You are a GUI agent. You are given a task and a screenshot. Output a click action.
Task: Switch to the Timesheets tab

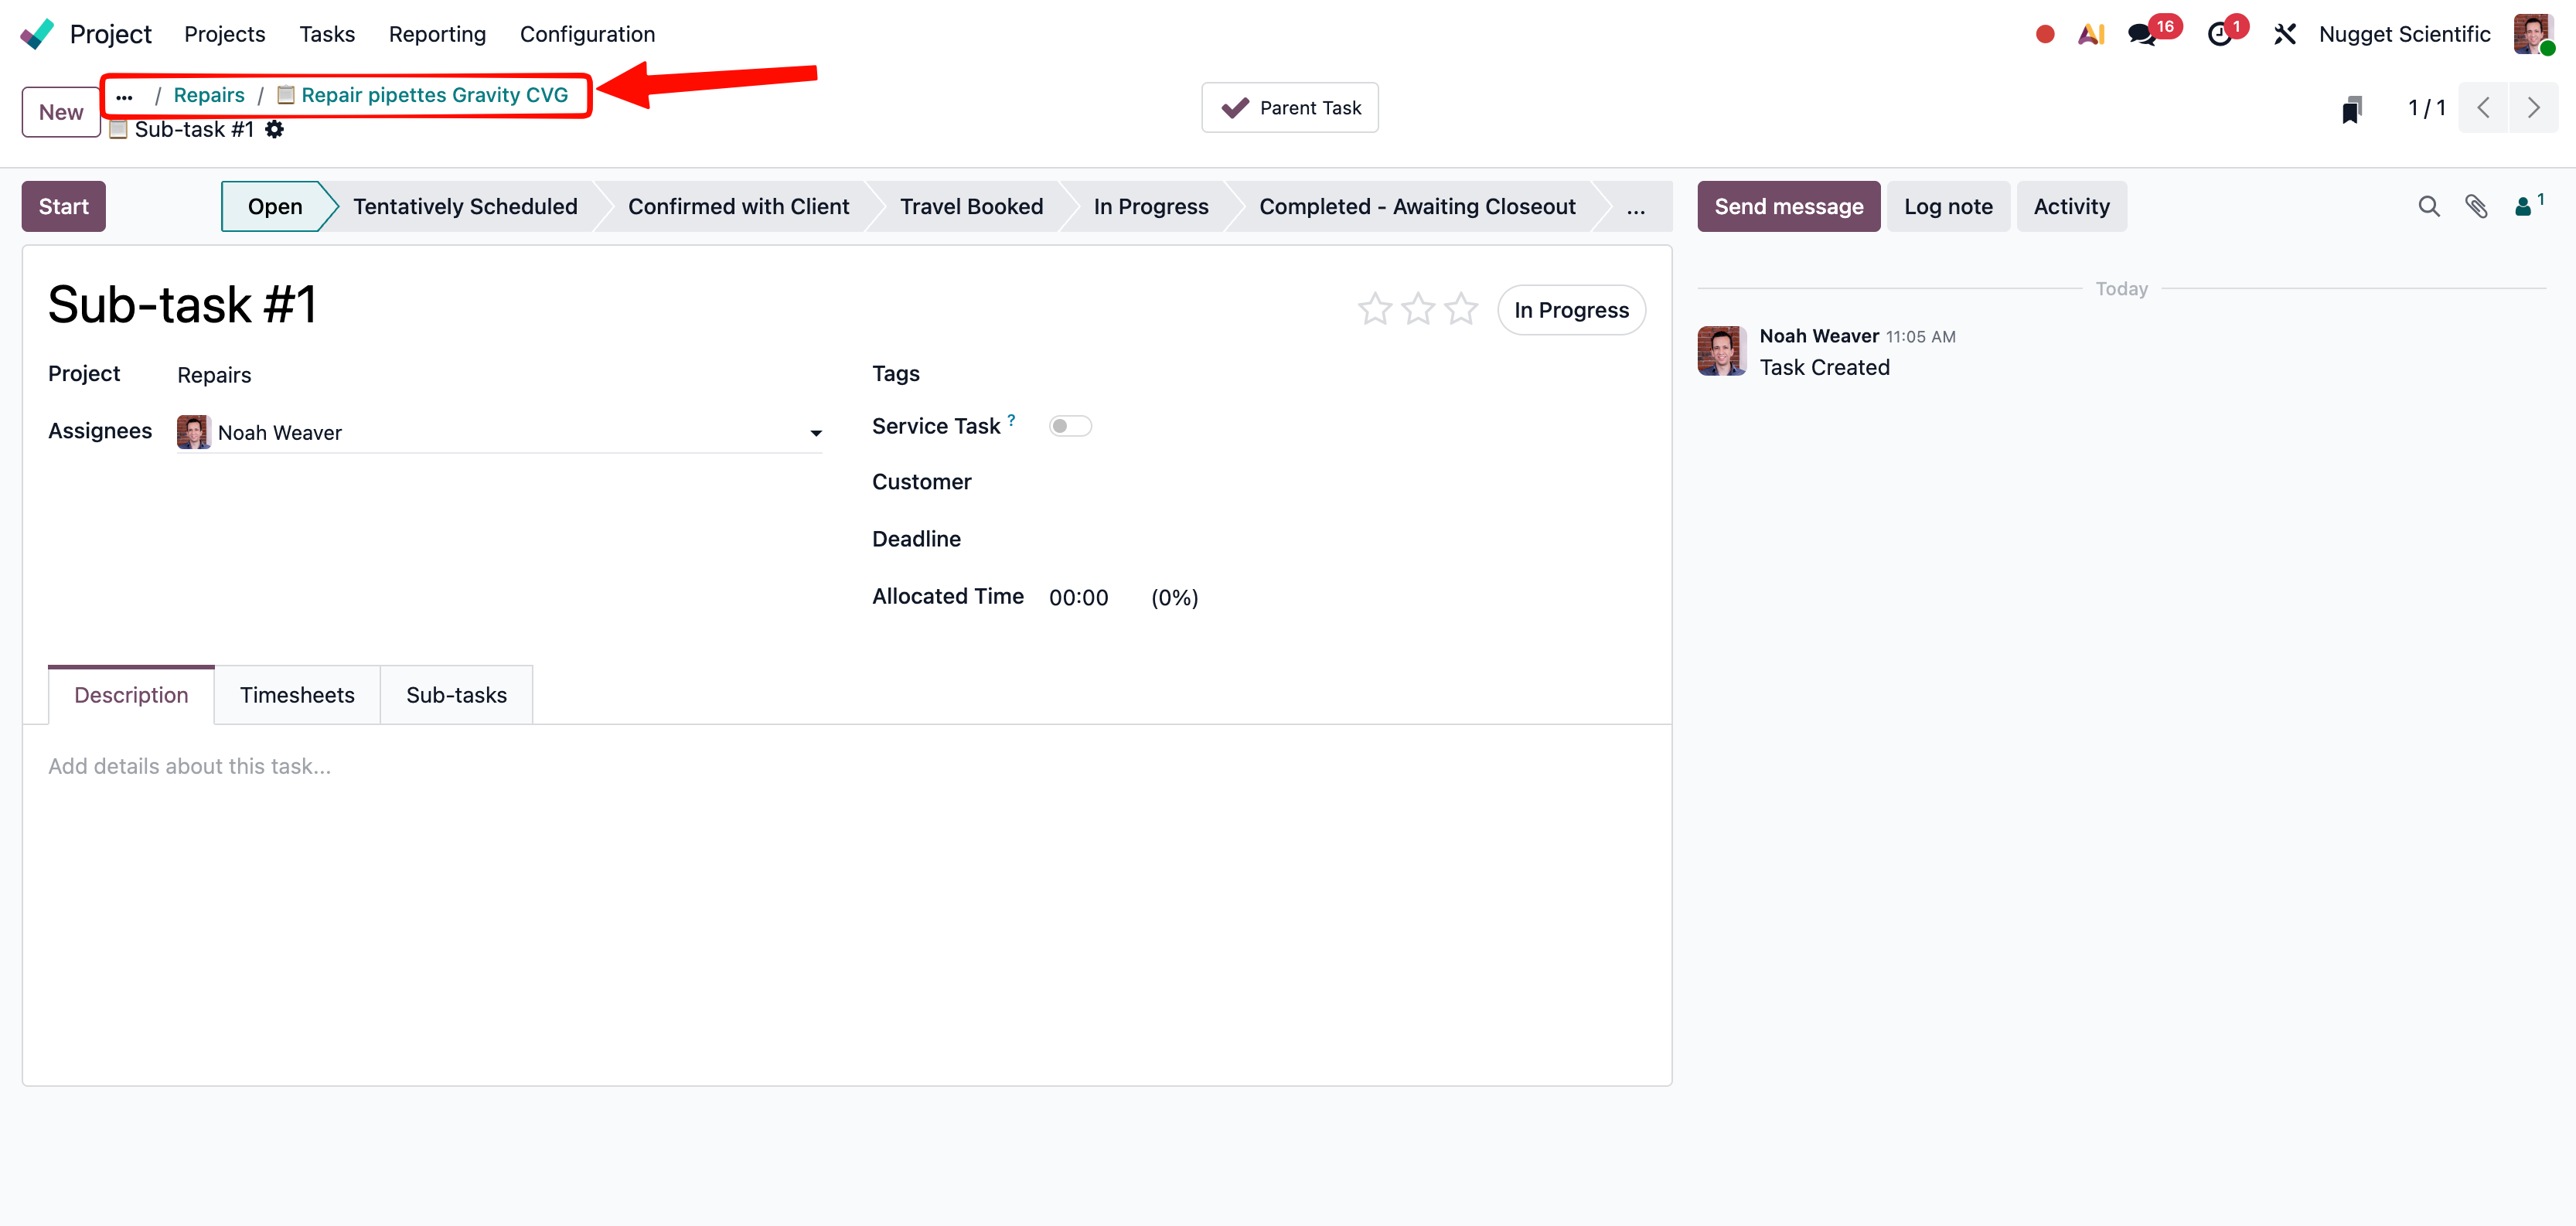[x=296, y=695]
